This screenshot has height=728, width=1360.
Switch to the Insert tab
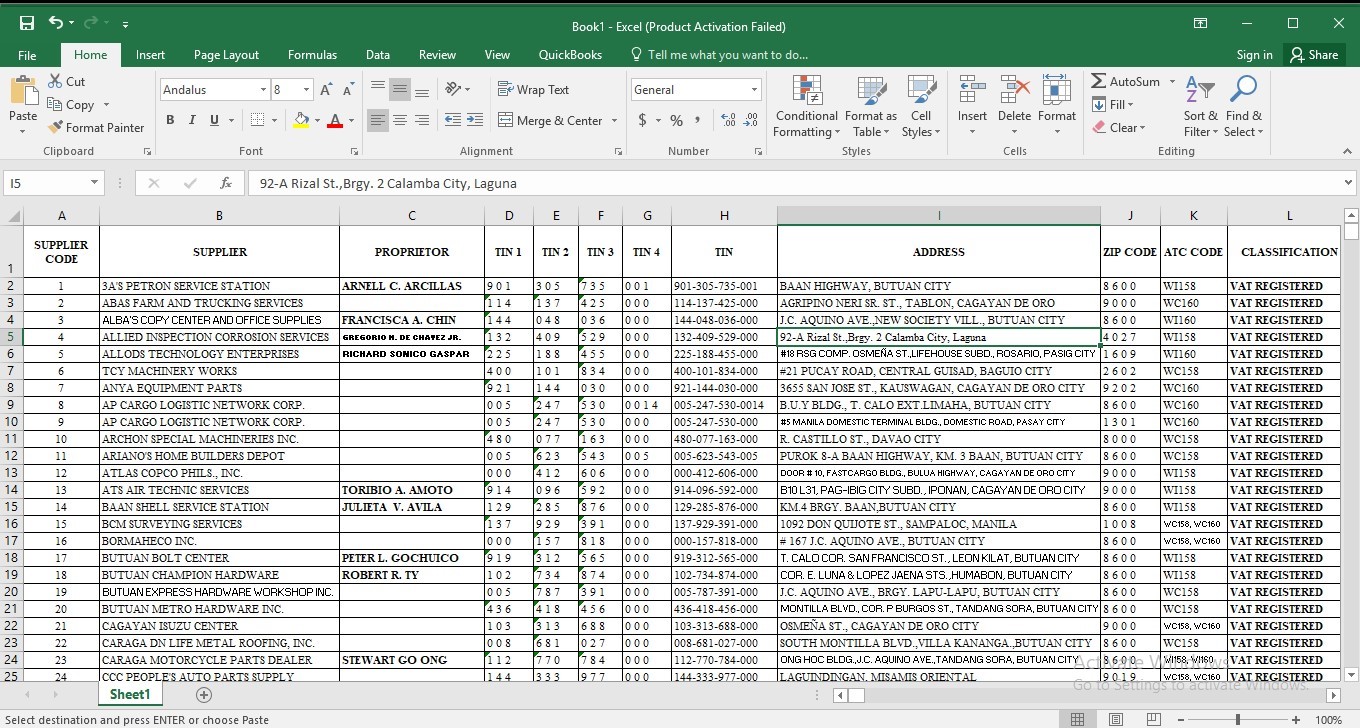(x=150, y=55)
